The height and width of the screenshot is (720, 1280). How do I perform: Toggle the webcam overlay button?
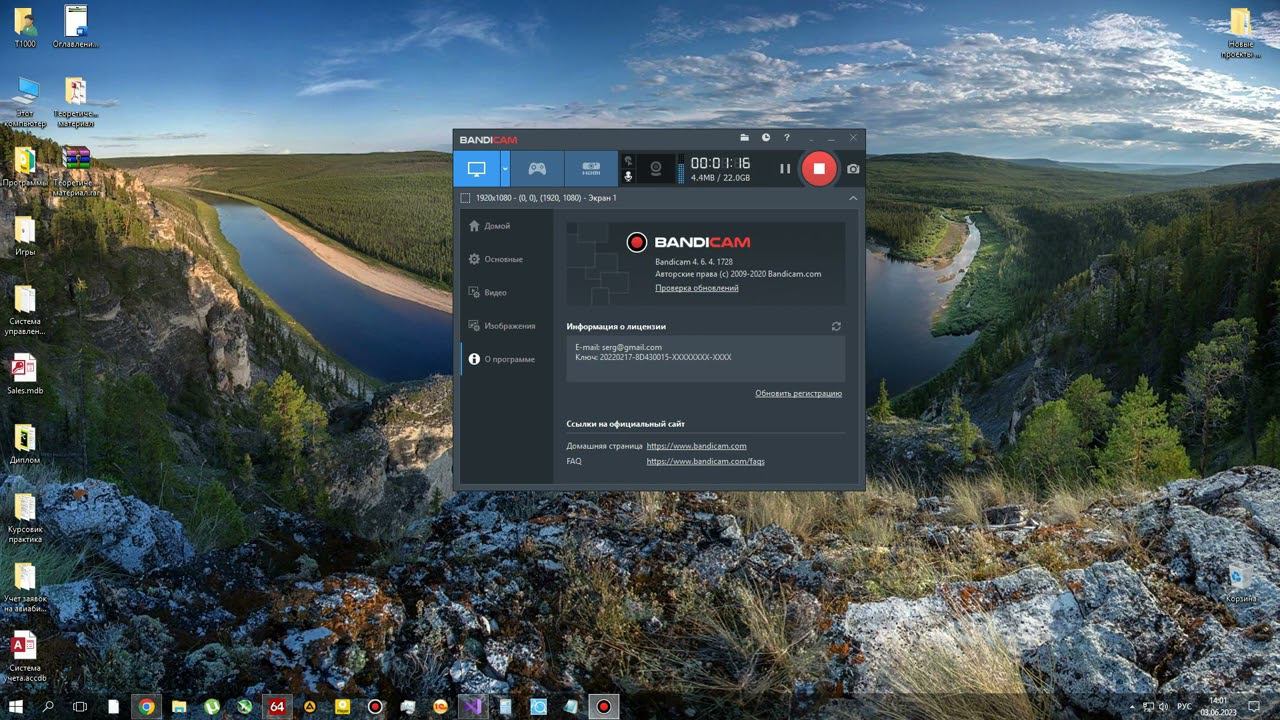tap(656, 169)
